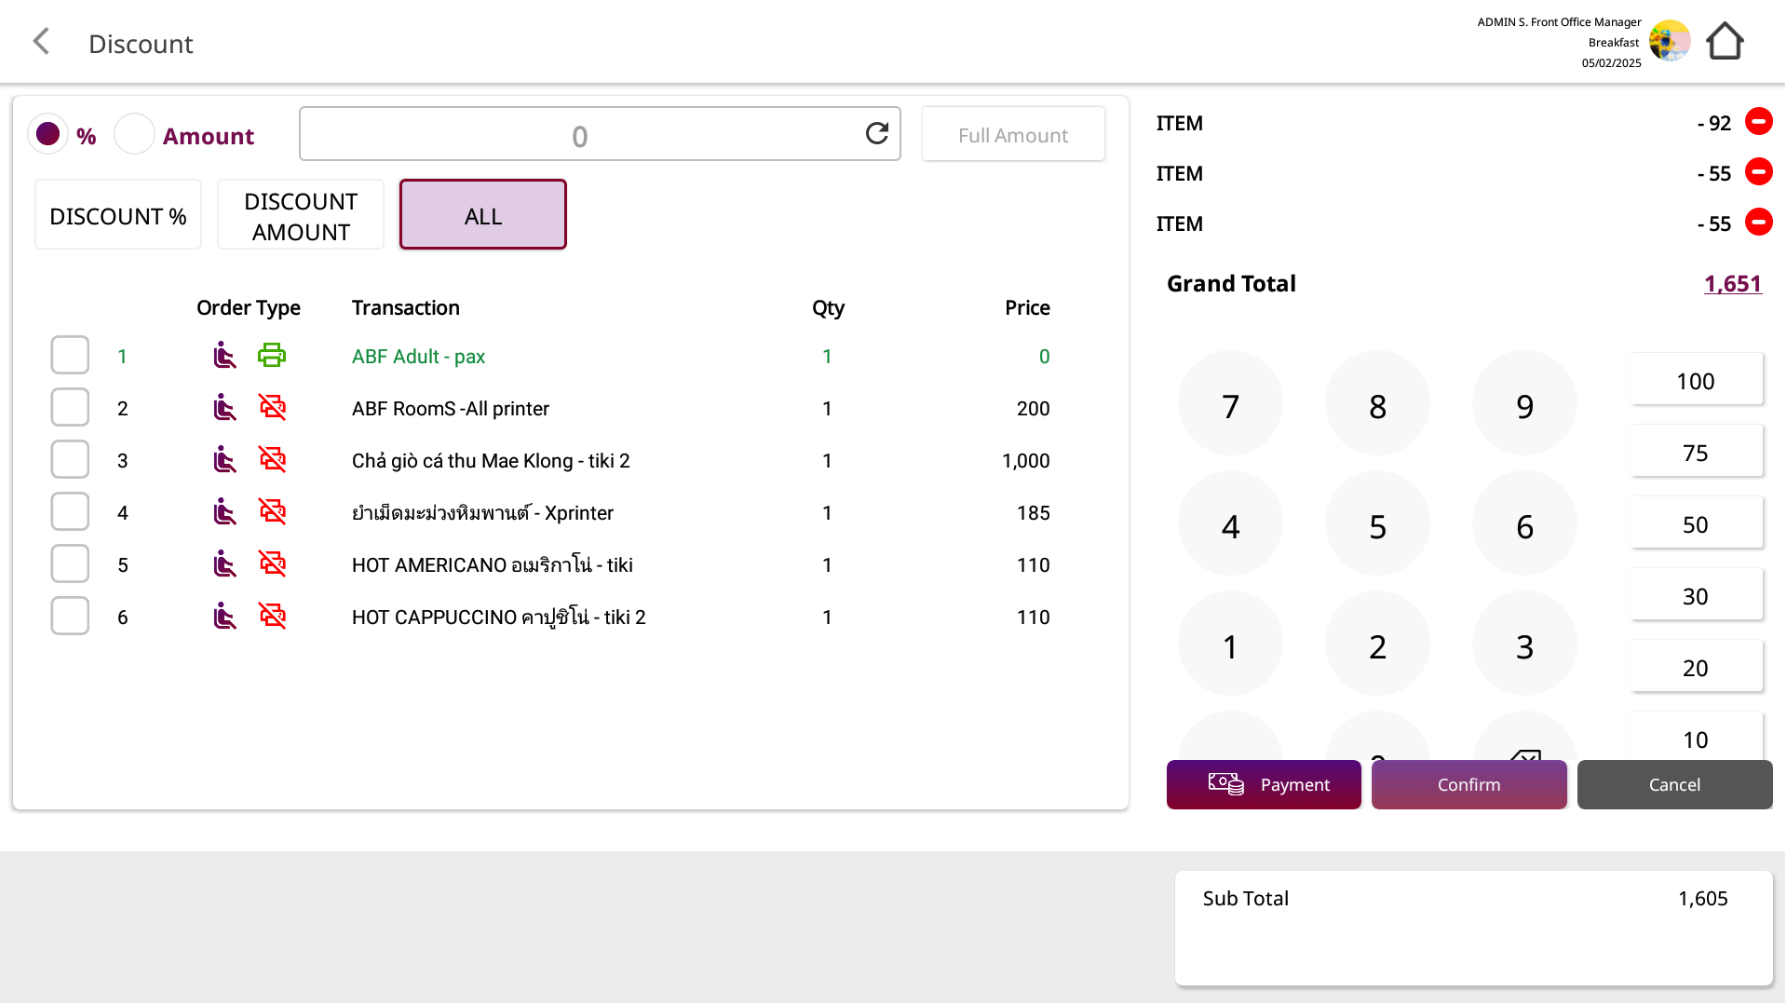Go back using the left arrow
The width and height of the screenshot is (1785, 1003).
(41, 42)
